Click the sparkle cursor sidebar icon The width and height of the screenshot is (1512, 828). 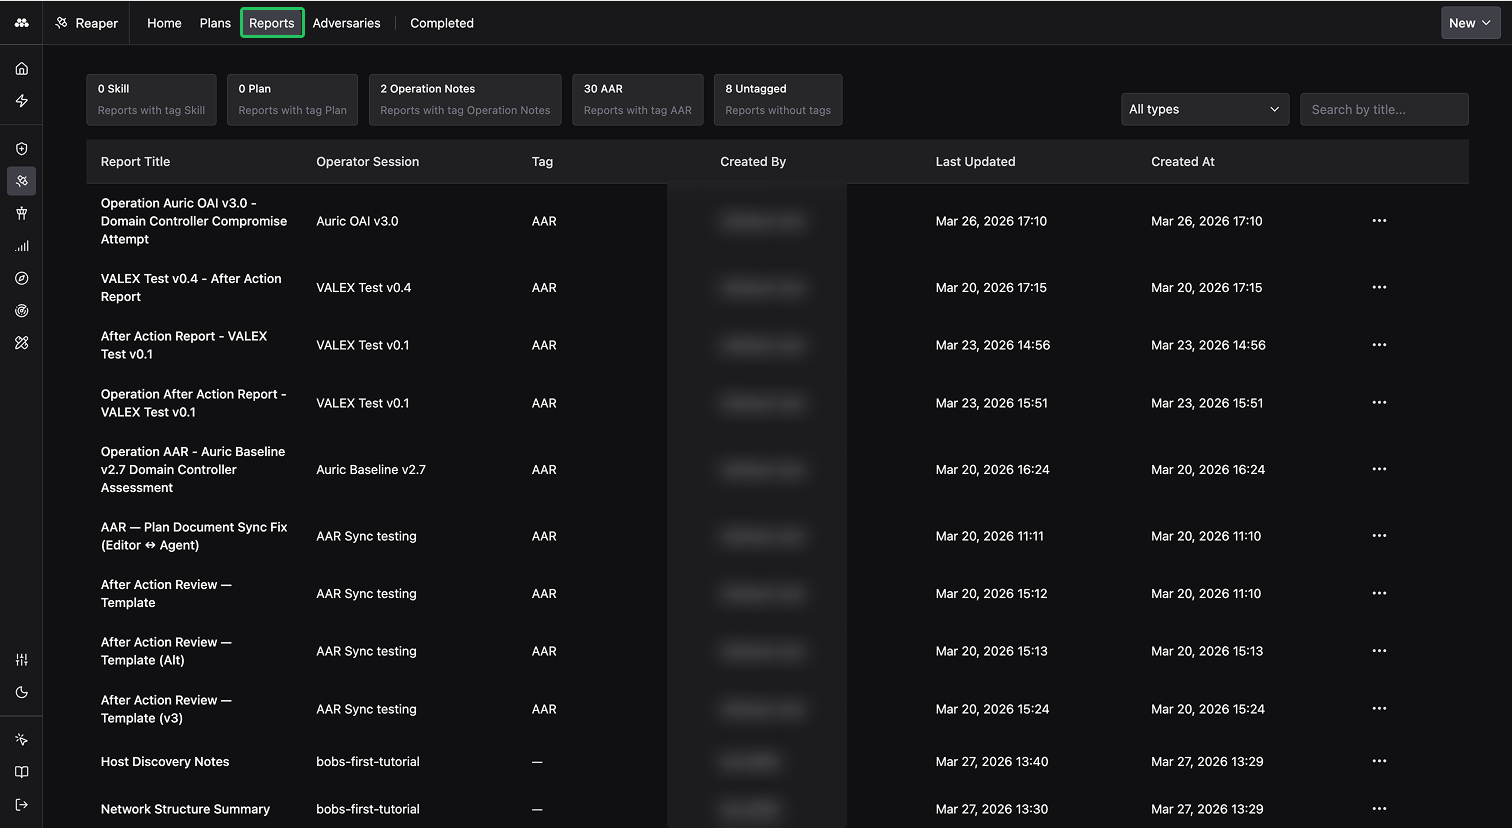coord(22,740)
